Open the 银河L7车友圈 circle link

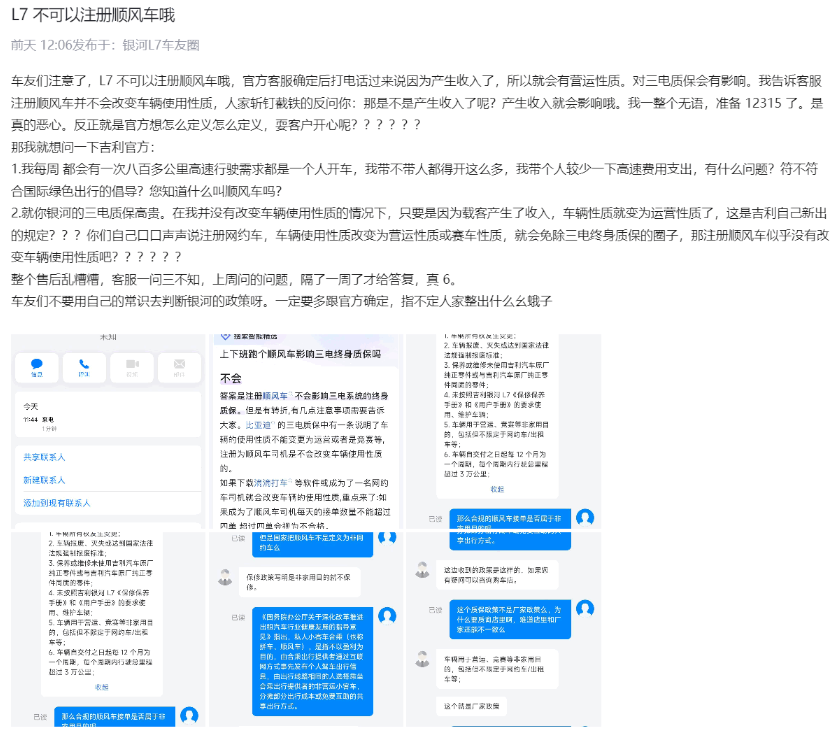coord(161,45)
